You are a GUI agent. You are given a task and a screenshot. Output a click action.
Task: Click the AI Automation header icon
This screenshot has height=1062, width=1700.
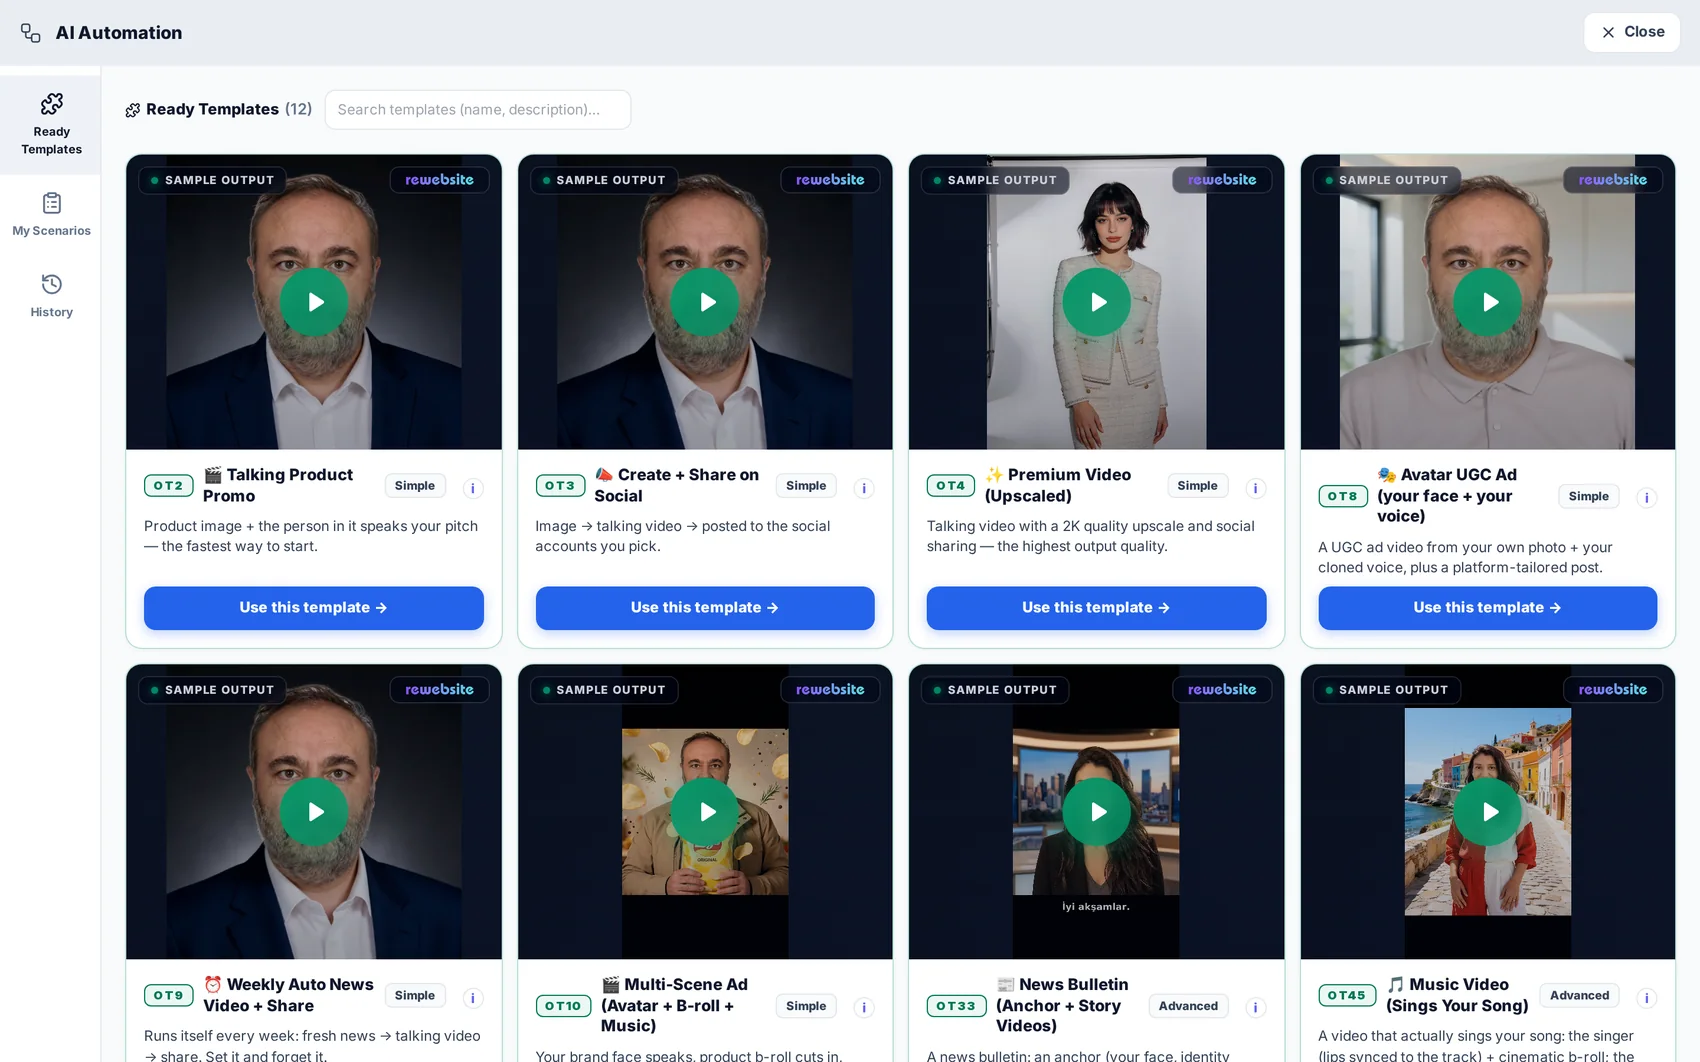[31, 33]
